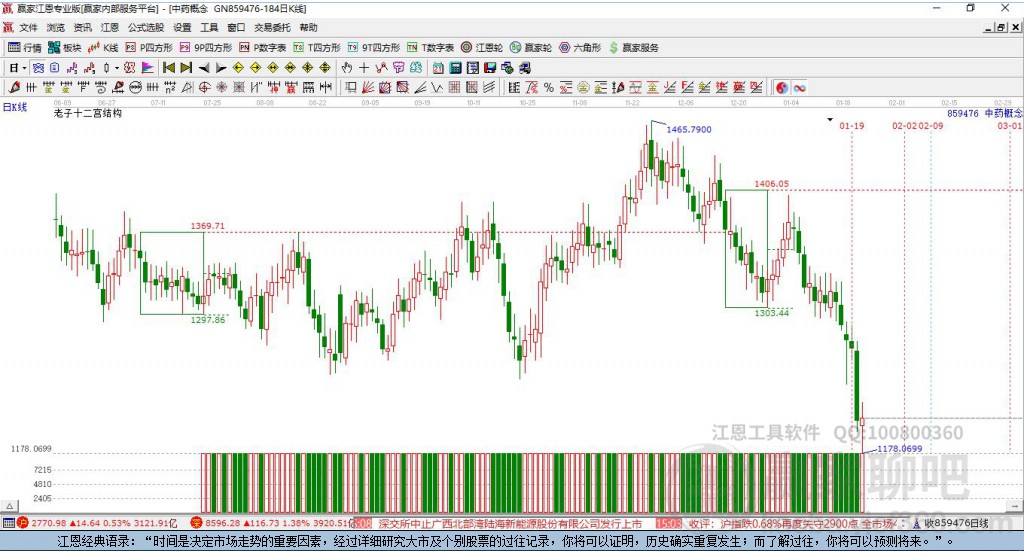Click the yin-yang taiji icon
The width and height of the screenshot is (1024, 551).
coord(782,88)
